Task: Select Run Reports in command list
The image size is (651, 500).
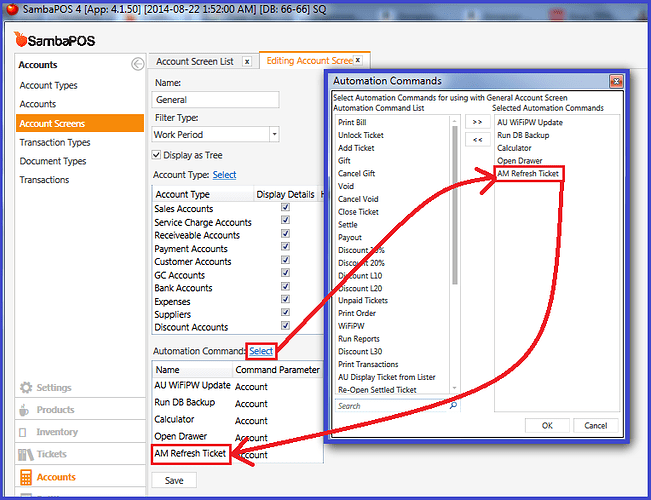Action: point(359,339)
